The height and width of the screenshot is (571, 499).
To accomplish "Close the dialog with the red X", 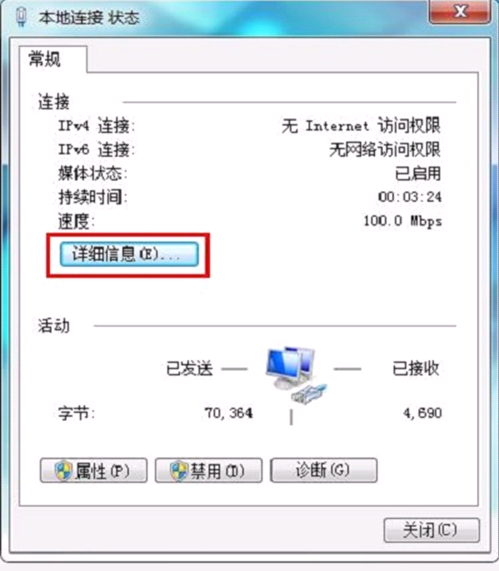I will point(460,12).
